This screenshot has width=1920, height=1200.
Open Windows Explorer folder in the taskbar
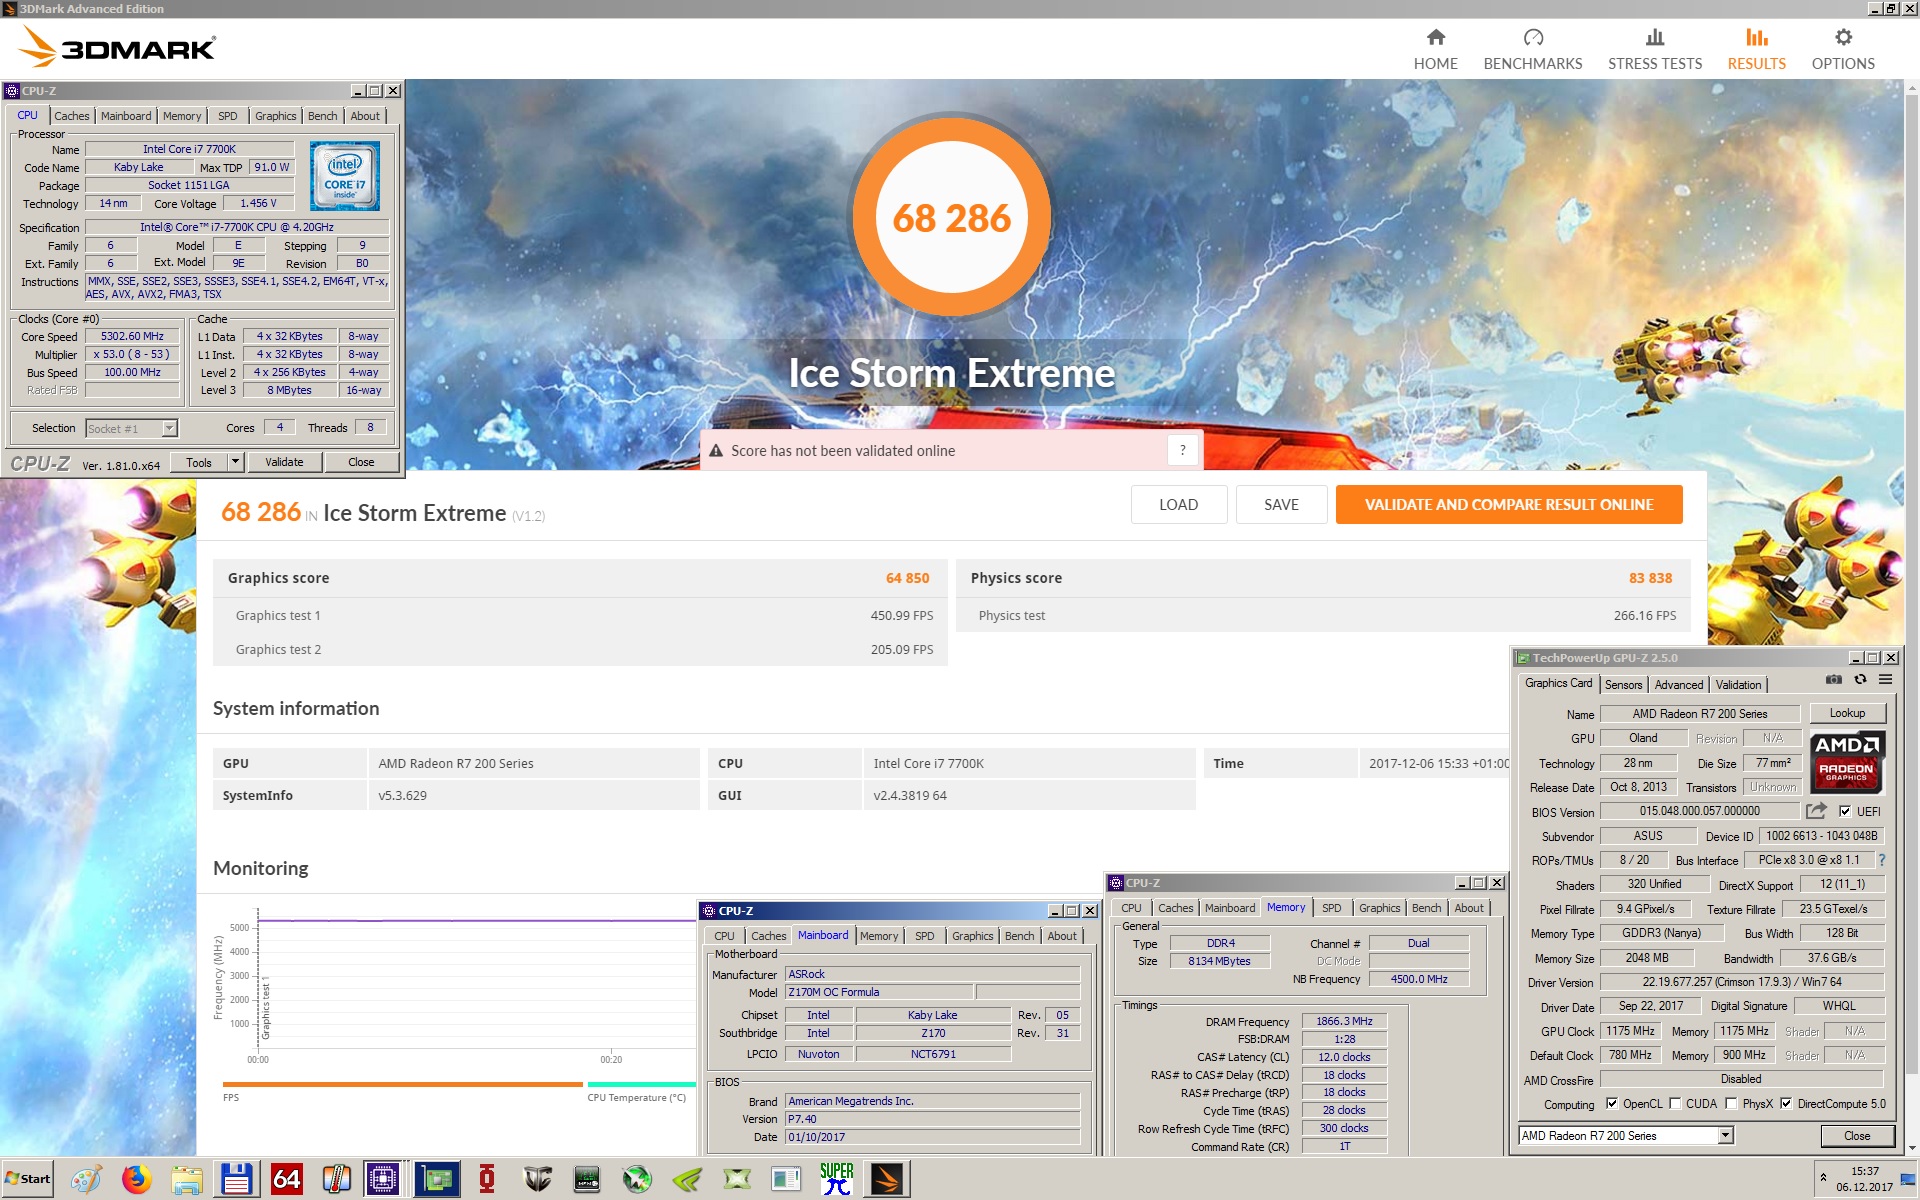[x=186, y=1179]
